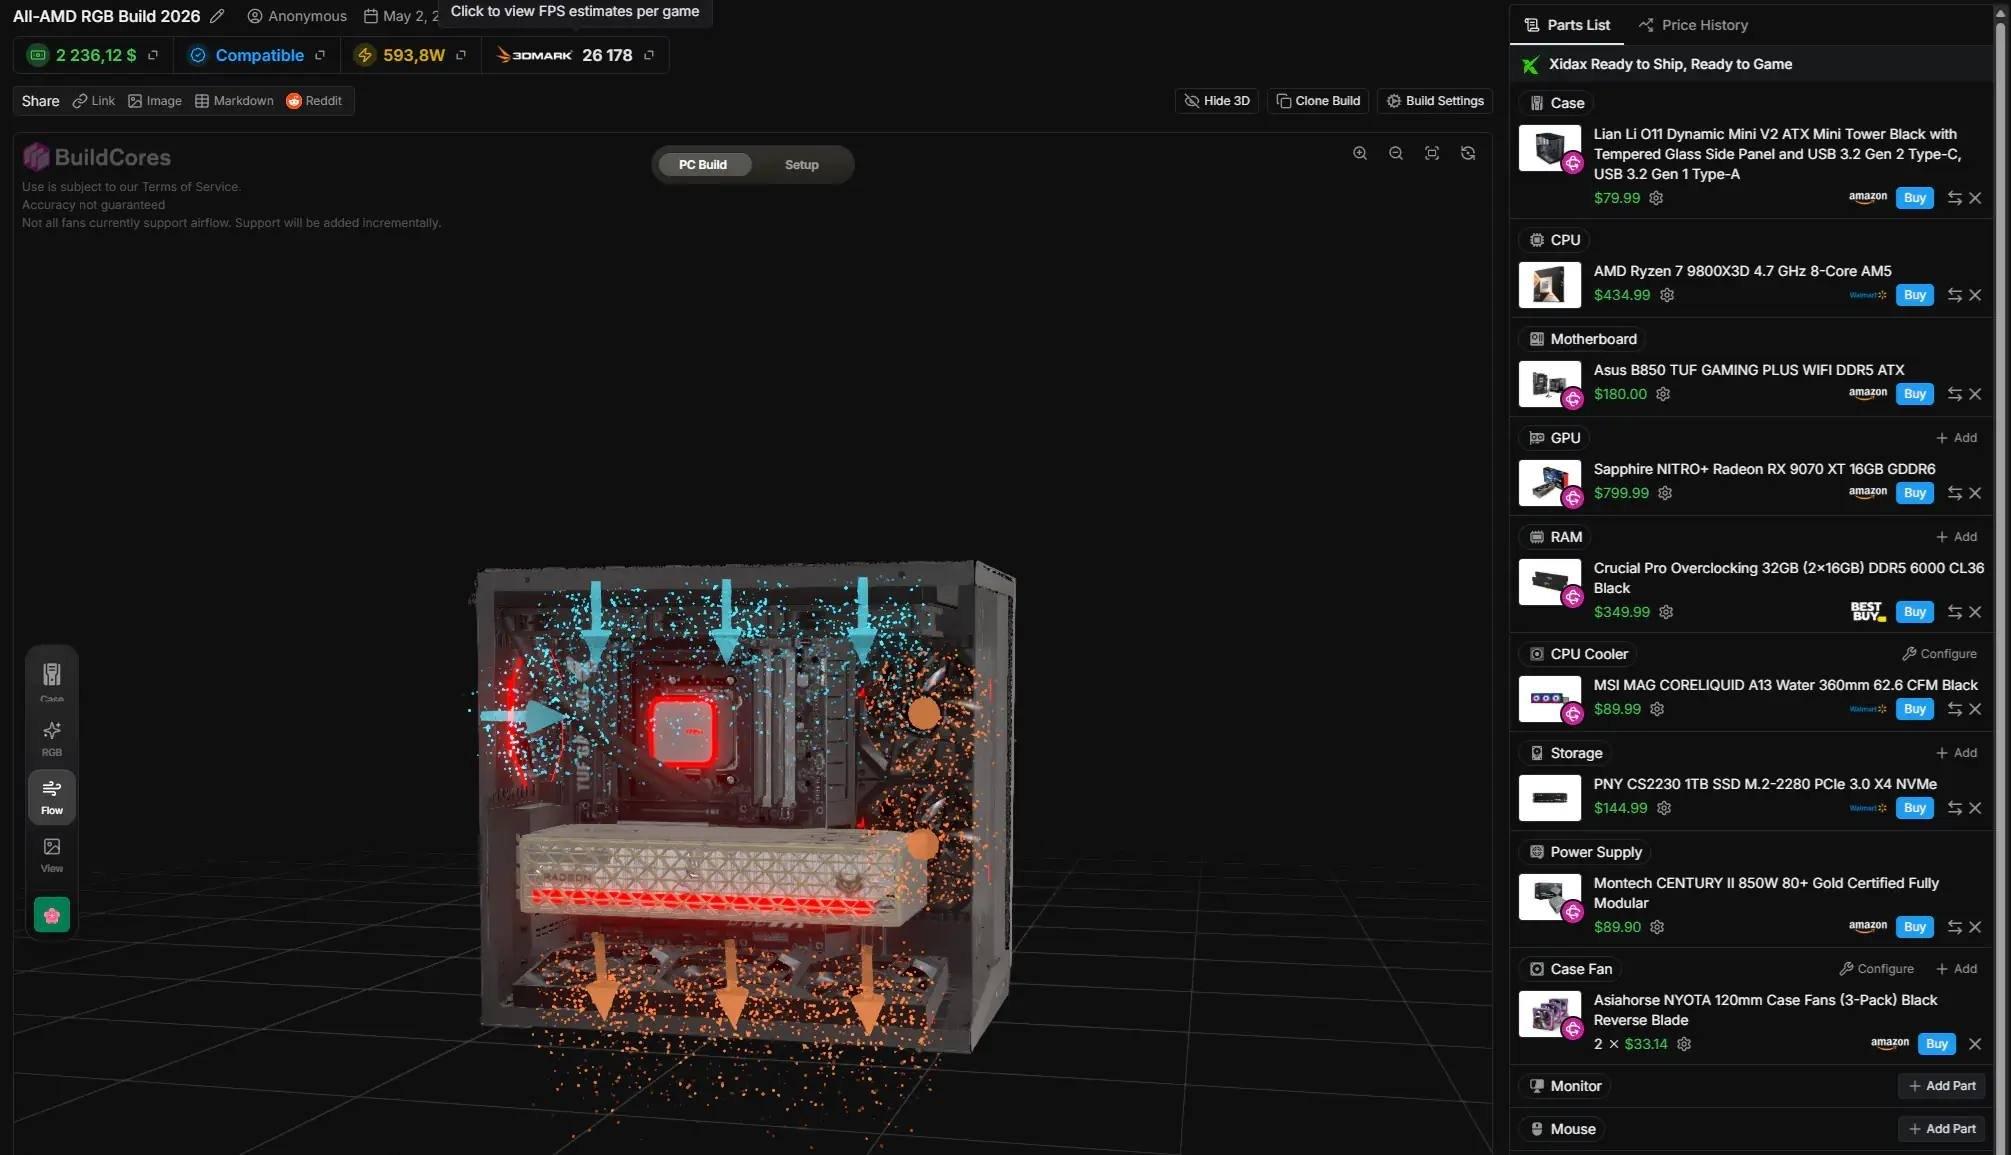Open price settings gear for the Sapphire RX 9070 XT
2011x1155 pixels.
coord(1665,493)
